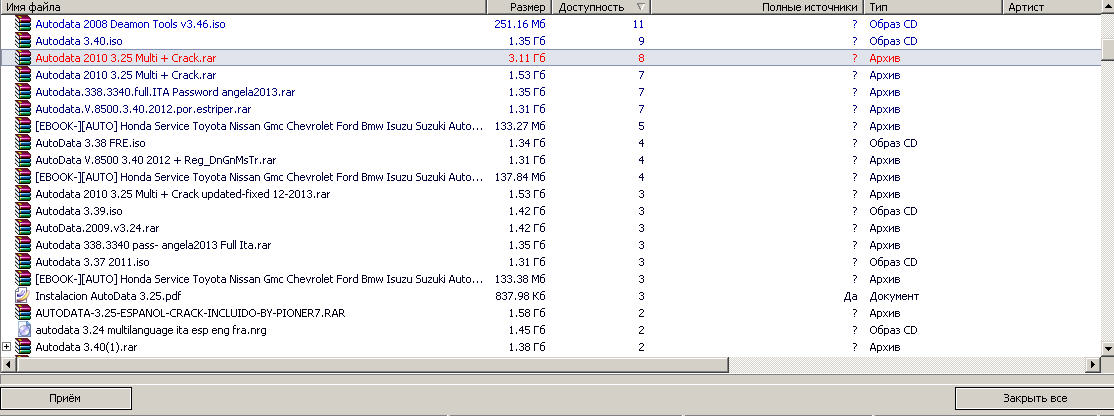Screen dimensions: 1114x416
Task: Select the AUTODATA-3.25-ESPANOL-CRACK-INCLUIDO-BY-PIONER7.RAR name
Action: pyautogui.click(x=190, y=314)
